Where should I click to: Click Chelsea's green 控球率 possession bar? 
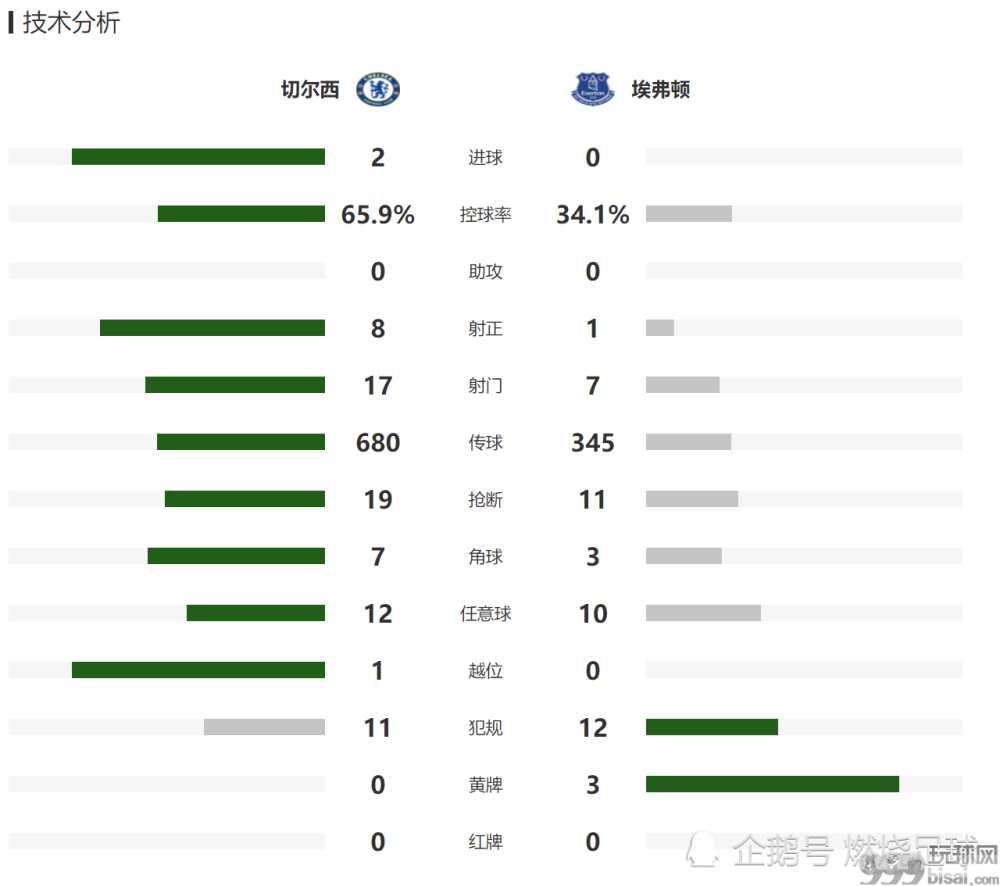pyautogui.click(x=241, y=214)
